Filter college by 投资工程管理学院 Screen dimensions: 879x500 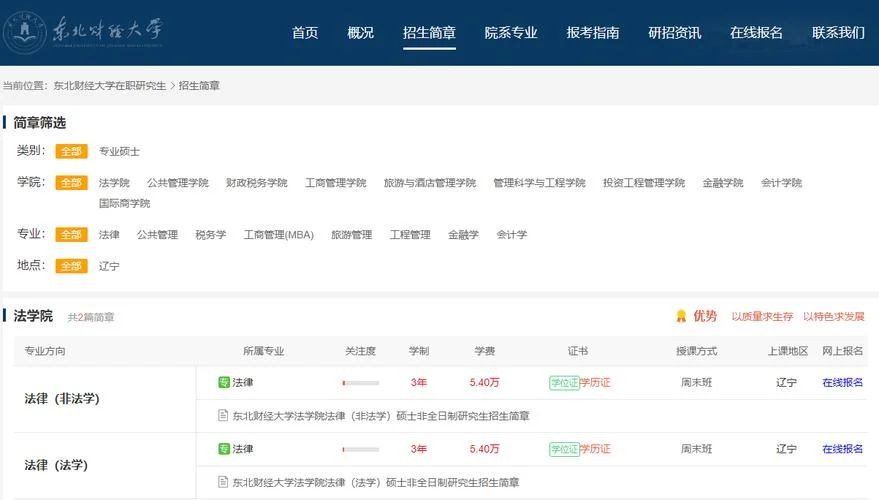pos(644,183)
